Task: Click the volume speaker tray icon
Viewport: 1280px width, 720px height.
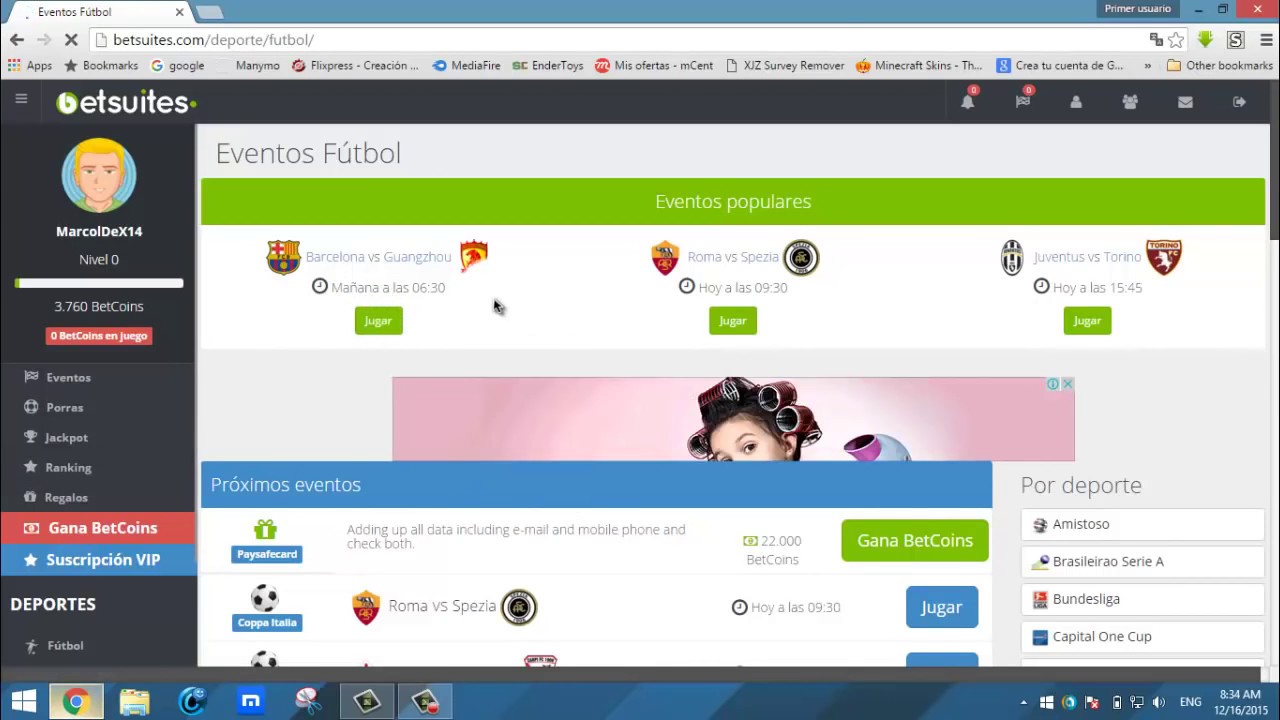Action: point(1159,702)
